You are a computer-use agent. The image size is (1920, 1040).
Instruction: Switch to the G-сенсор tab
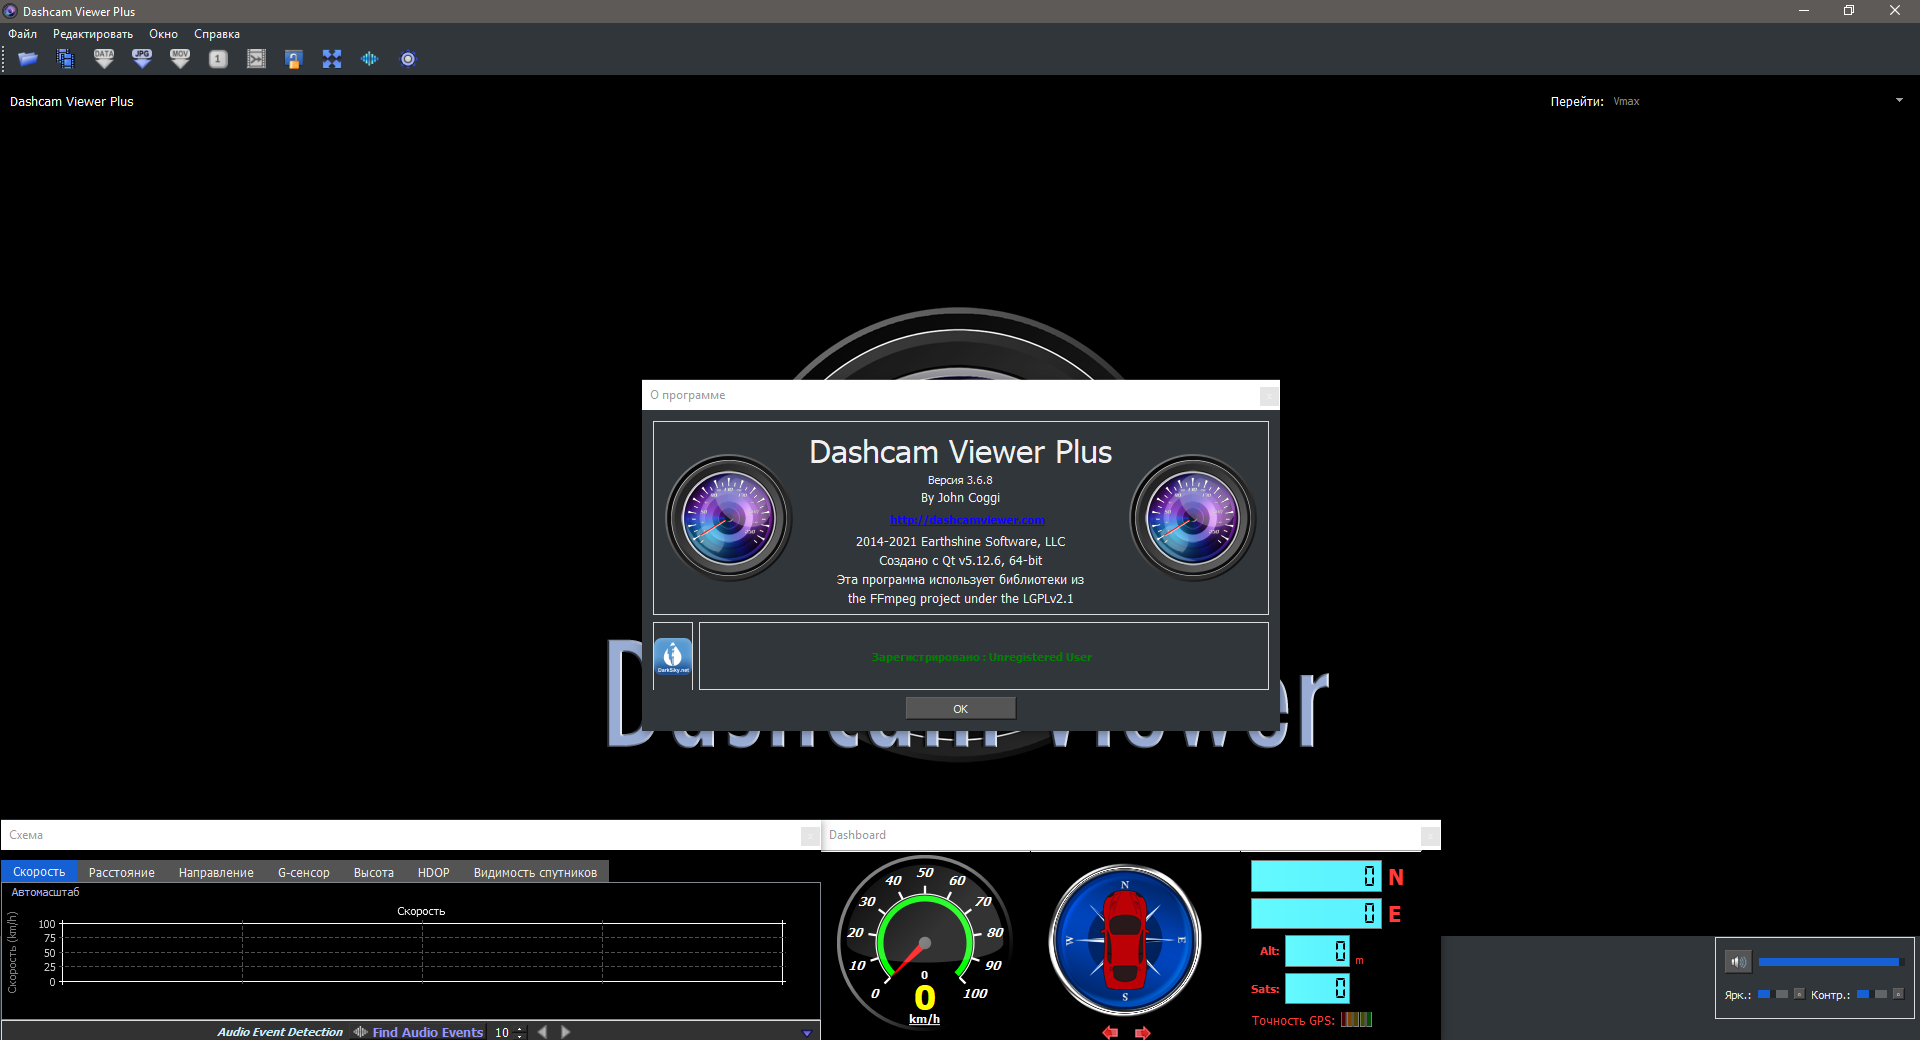pos(304,872)
